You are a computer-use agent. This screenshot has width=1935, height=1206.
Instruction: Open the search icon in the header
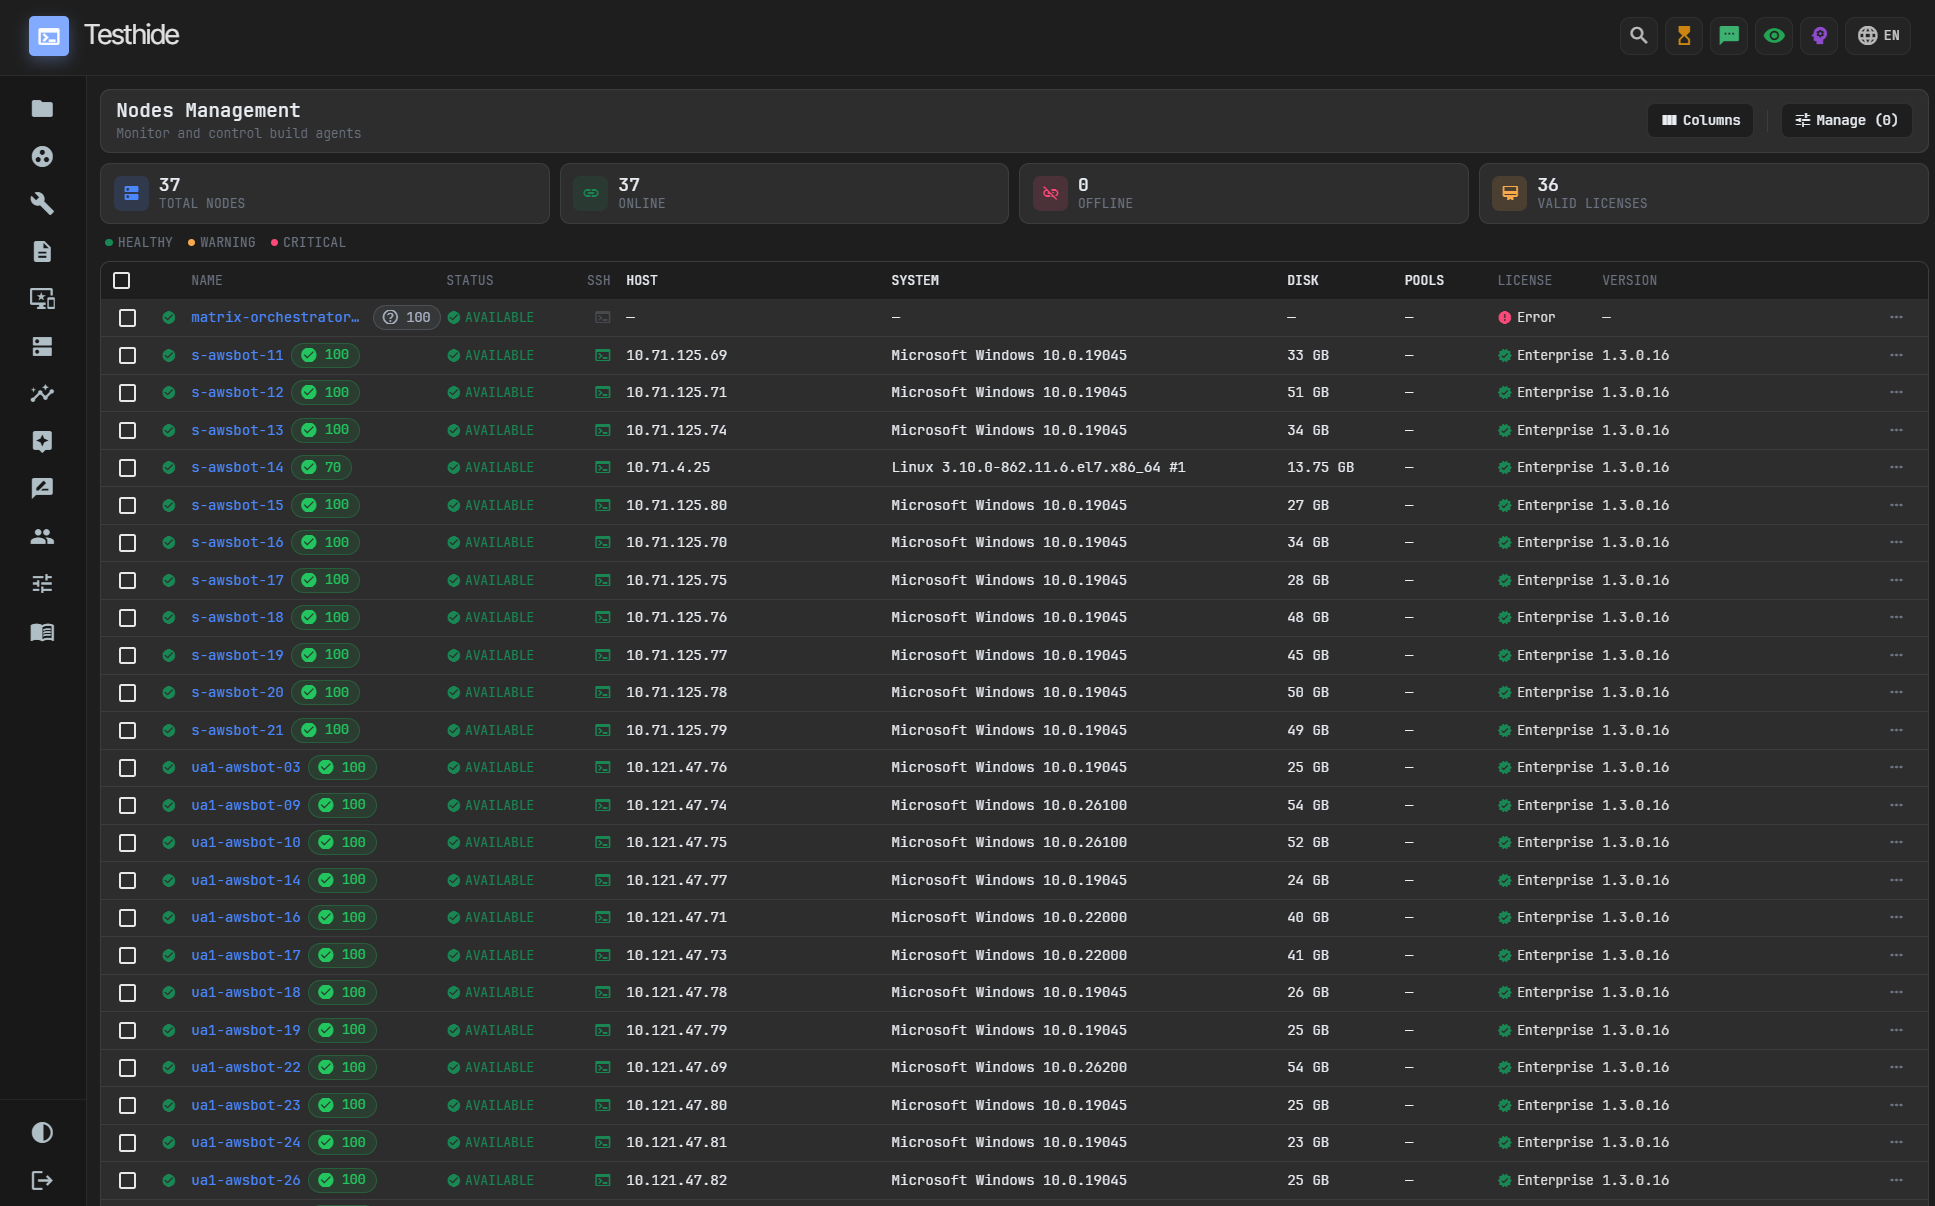[x=1639, y=35]
